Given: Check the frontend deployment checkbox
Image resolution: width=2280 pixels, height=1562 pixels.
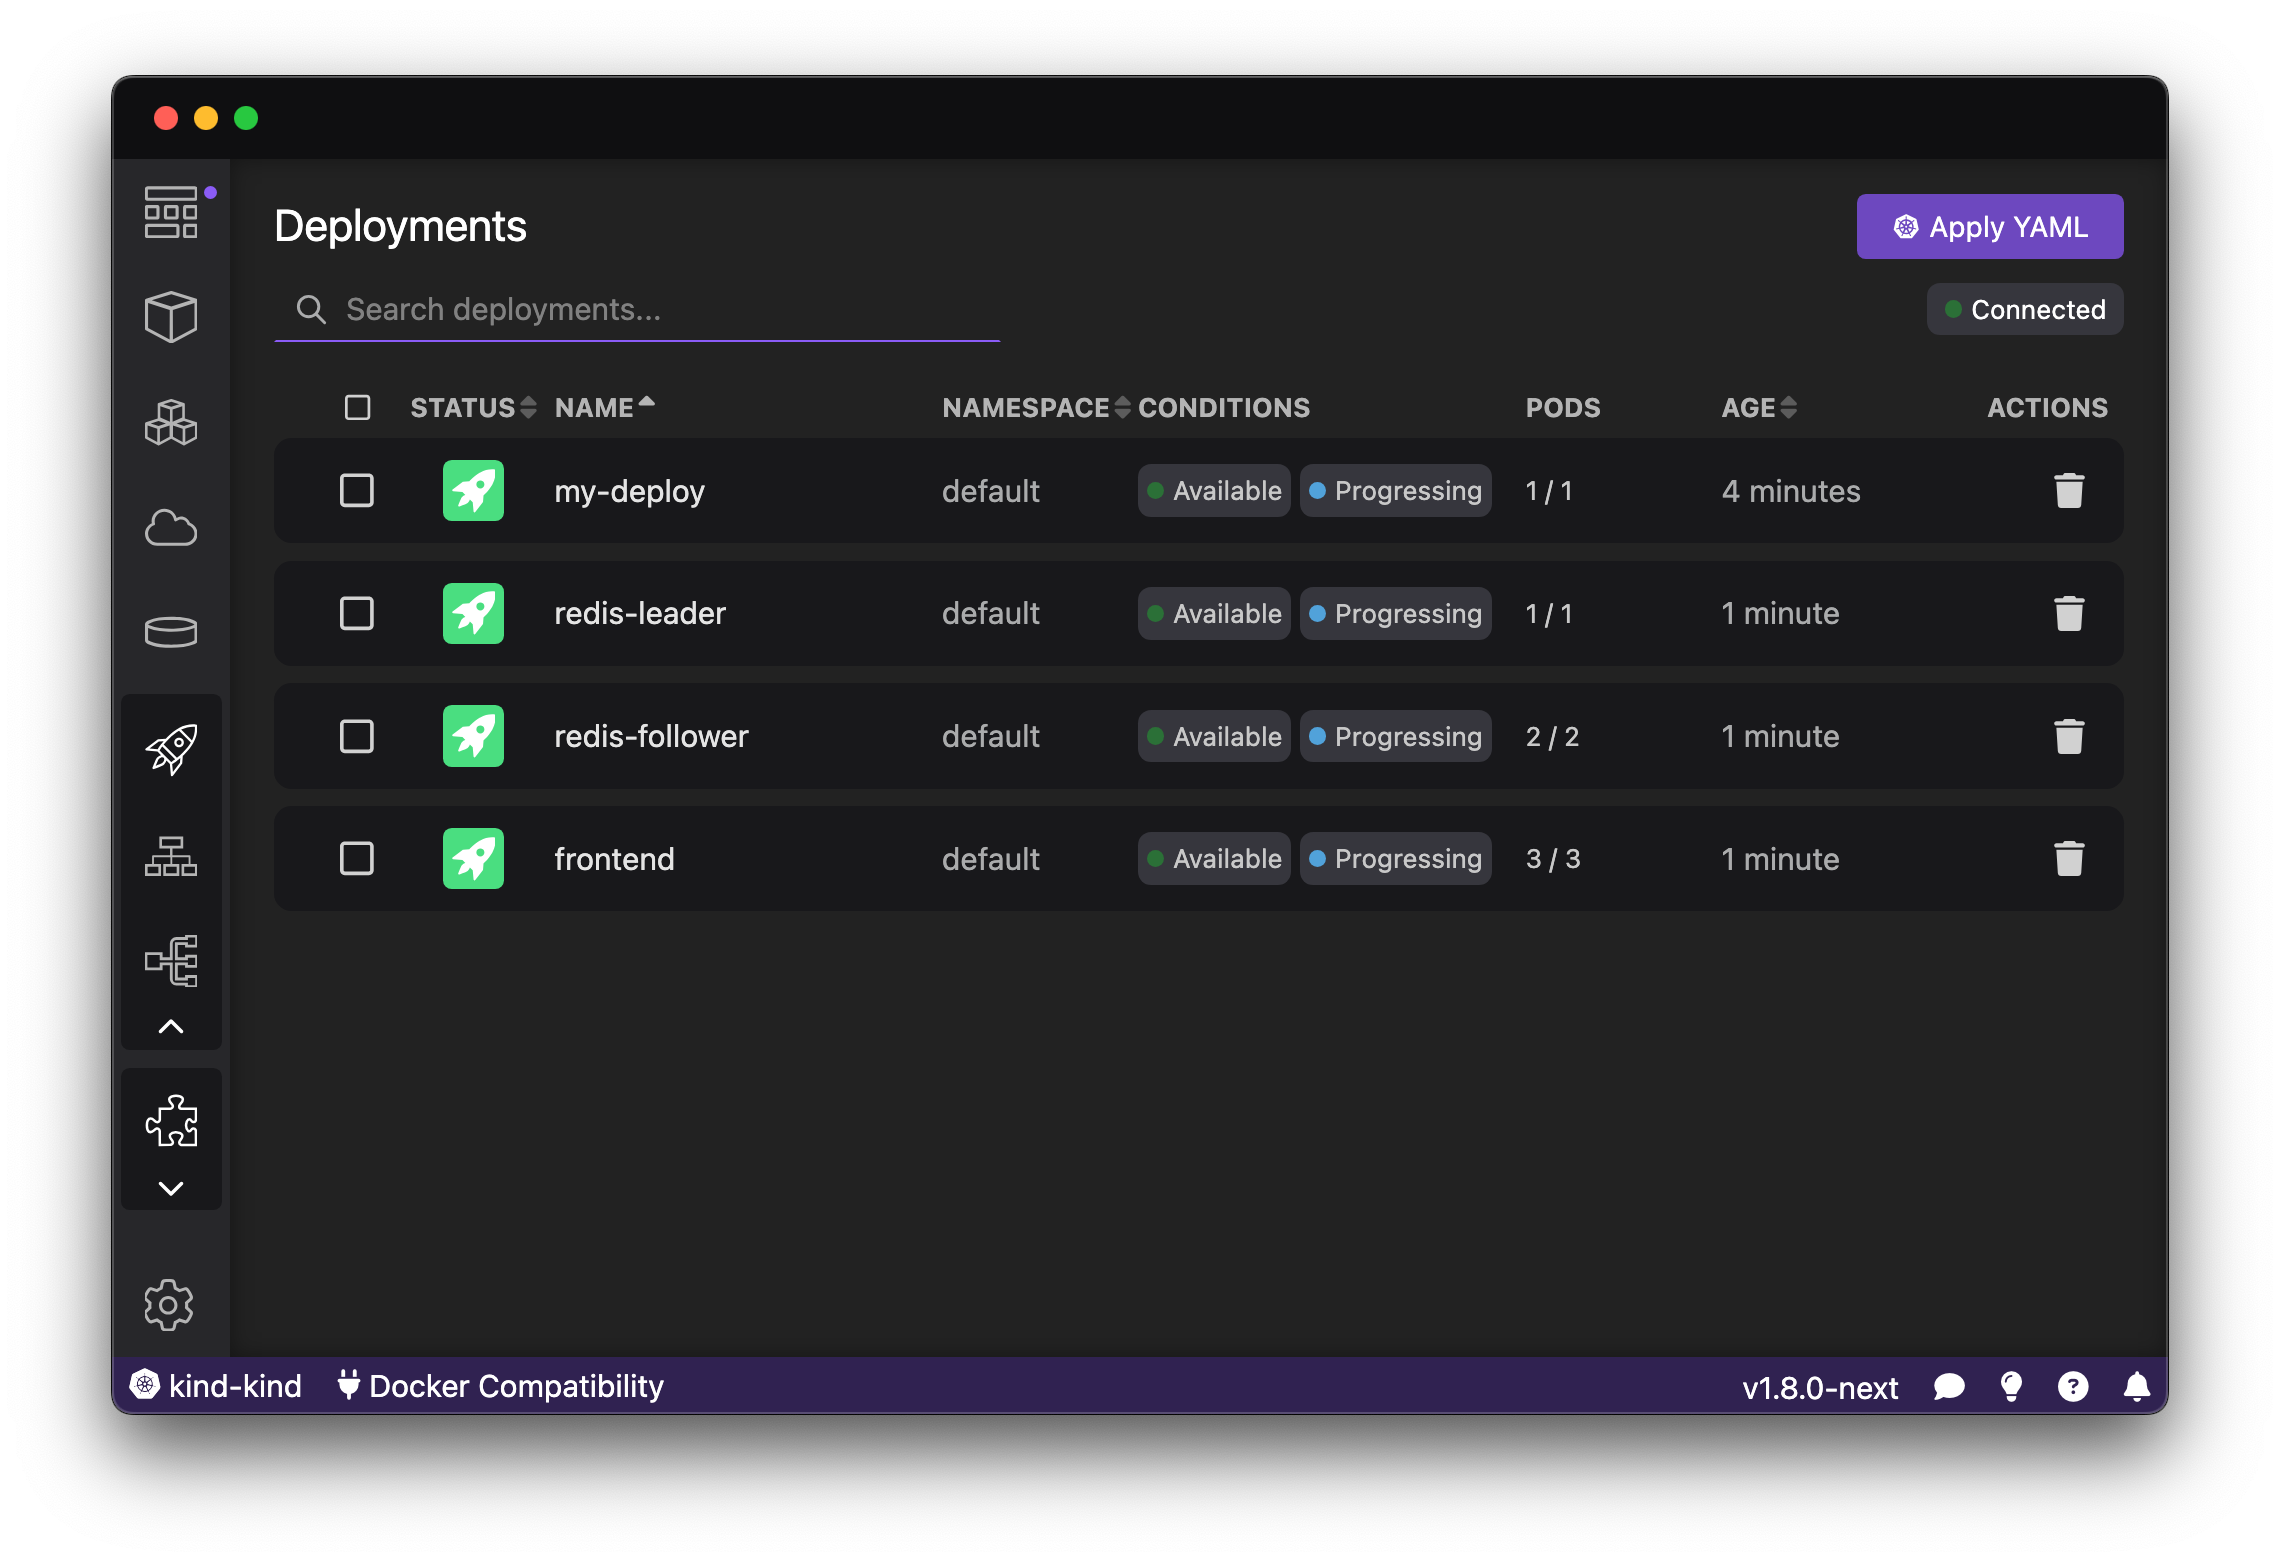Looking at the screenshot, I should (357, 858).
